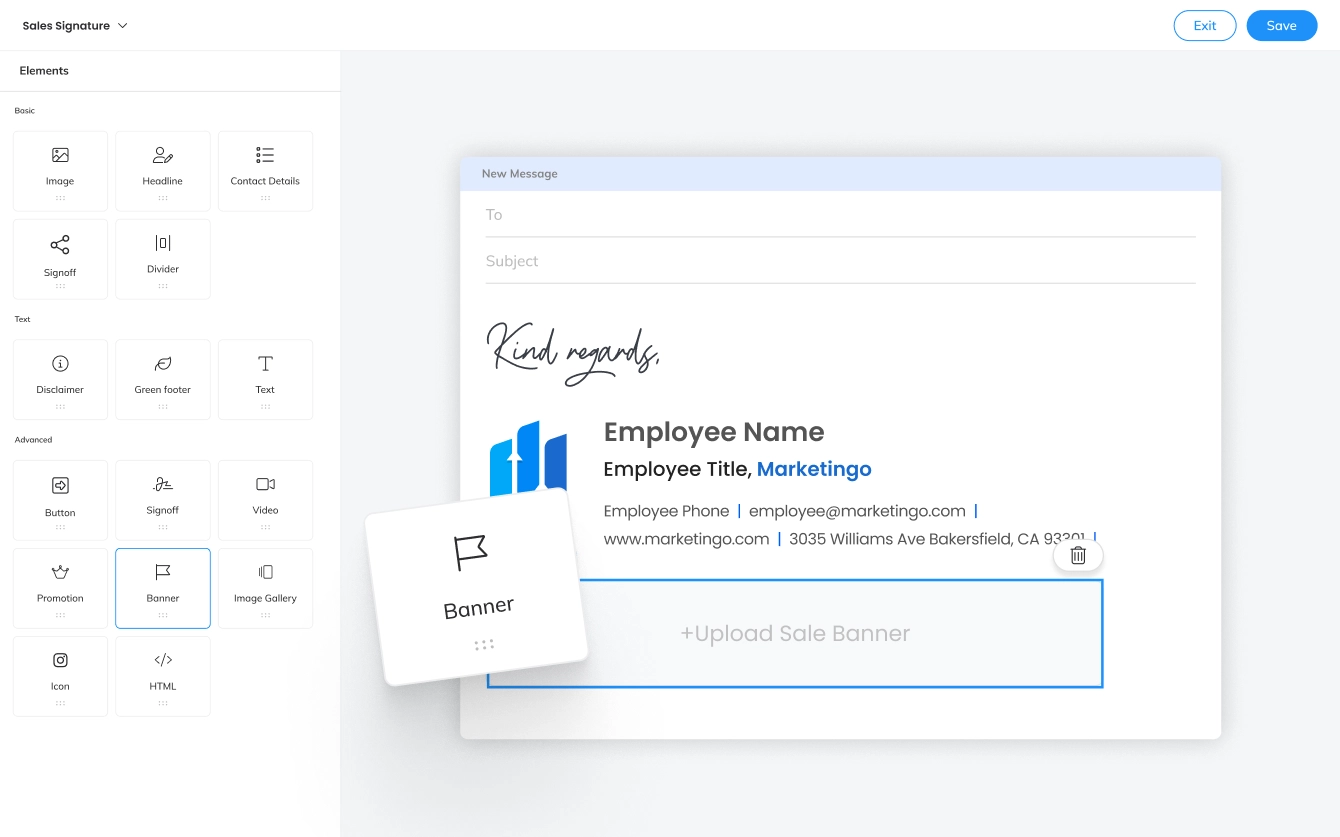Select the Disclaimer text element
The image size is (1340, 837).
pyautogui.click(x=60, y=379)
